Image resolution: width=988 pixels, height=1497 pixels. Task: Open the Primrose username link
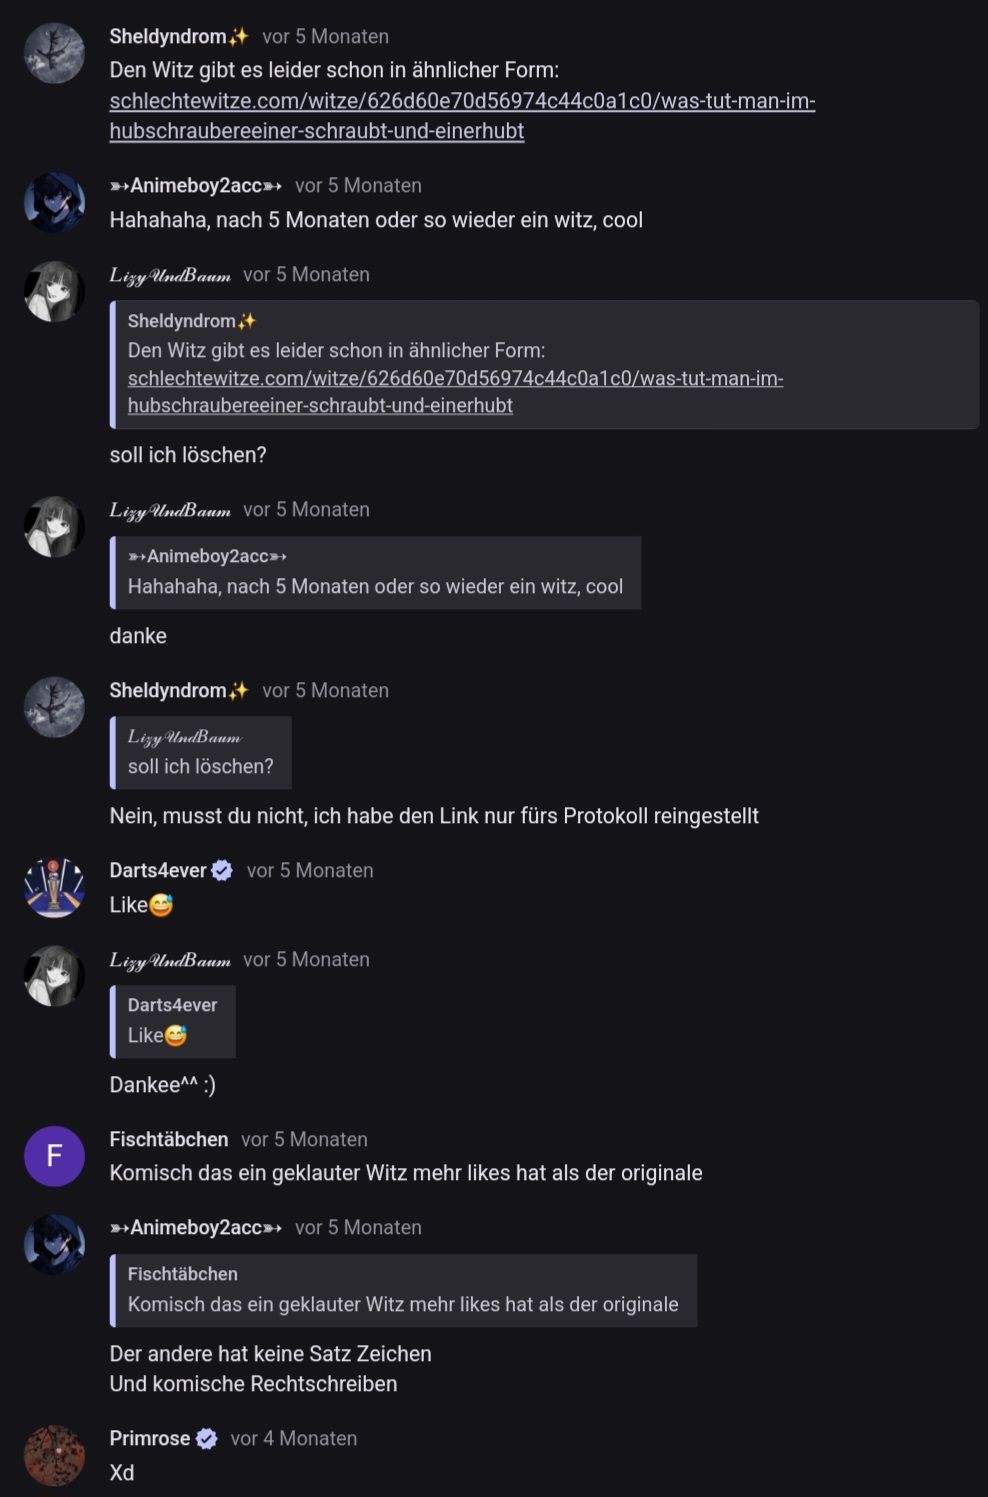tap(149, 1438)
